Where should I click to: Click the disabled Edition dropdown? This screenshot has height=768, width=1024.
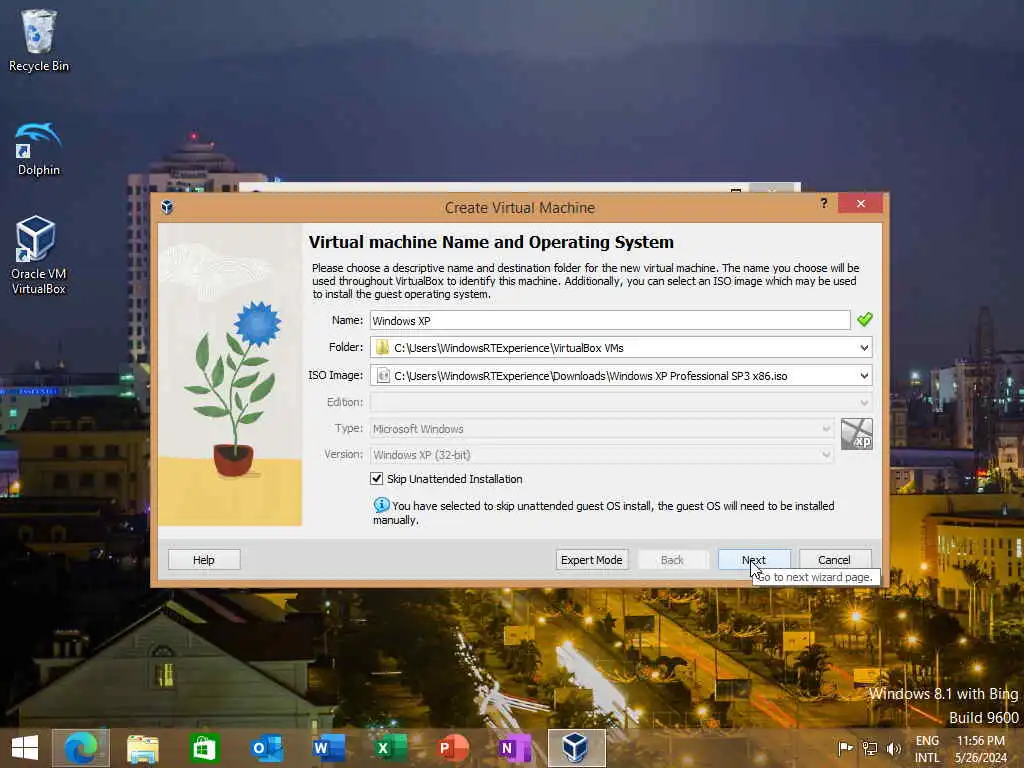[621, 402]
